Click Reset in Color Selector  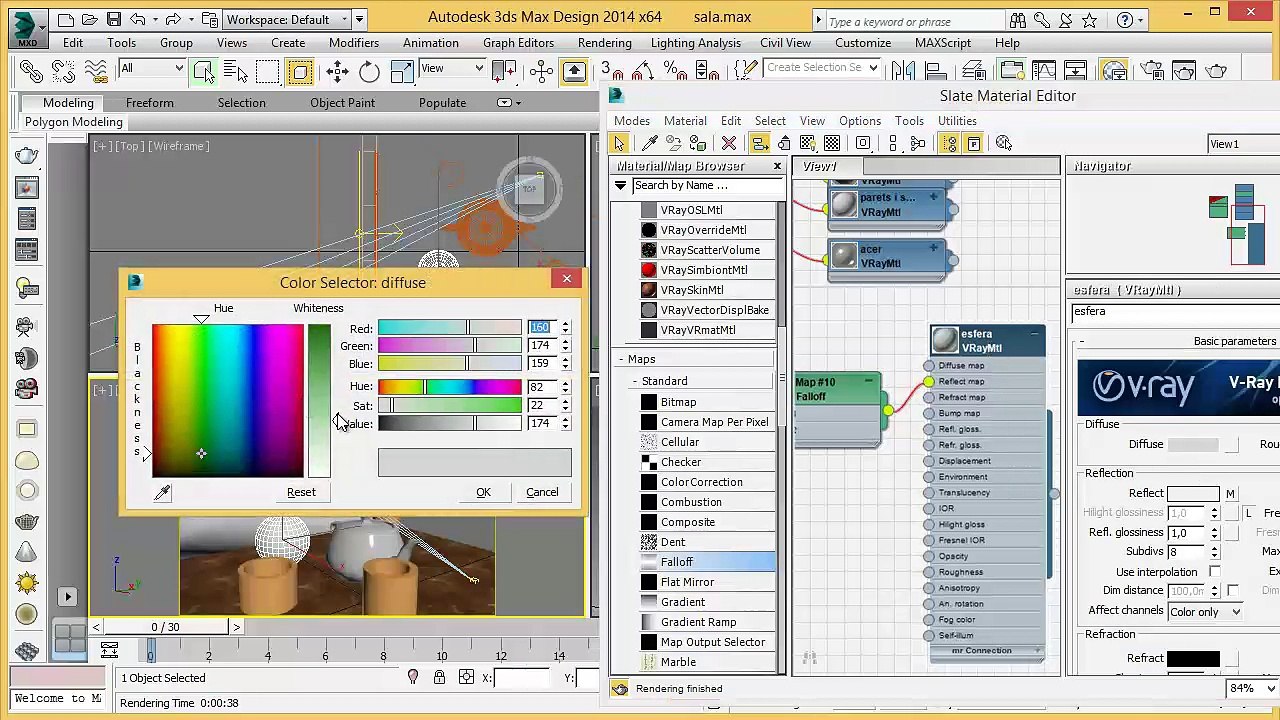coord(301,492)
